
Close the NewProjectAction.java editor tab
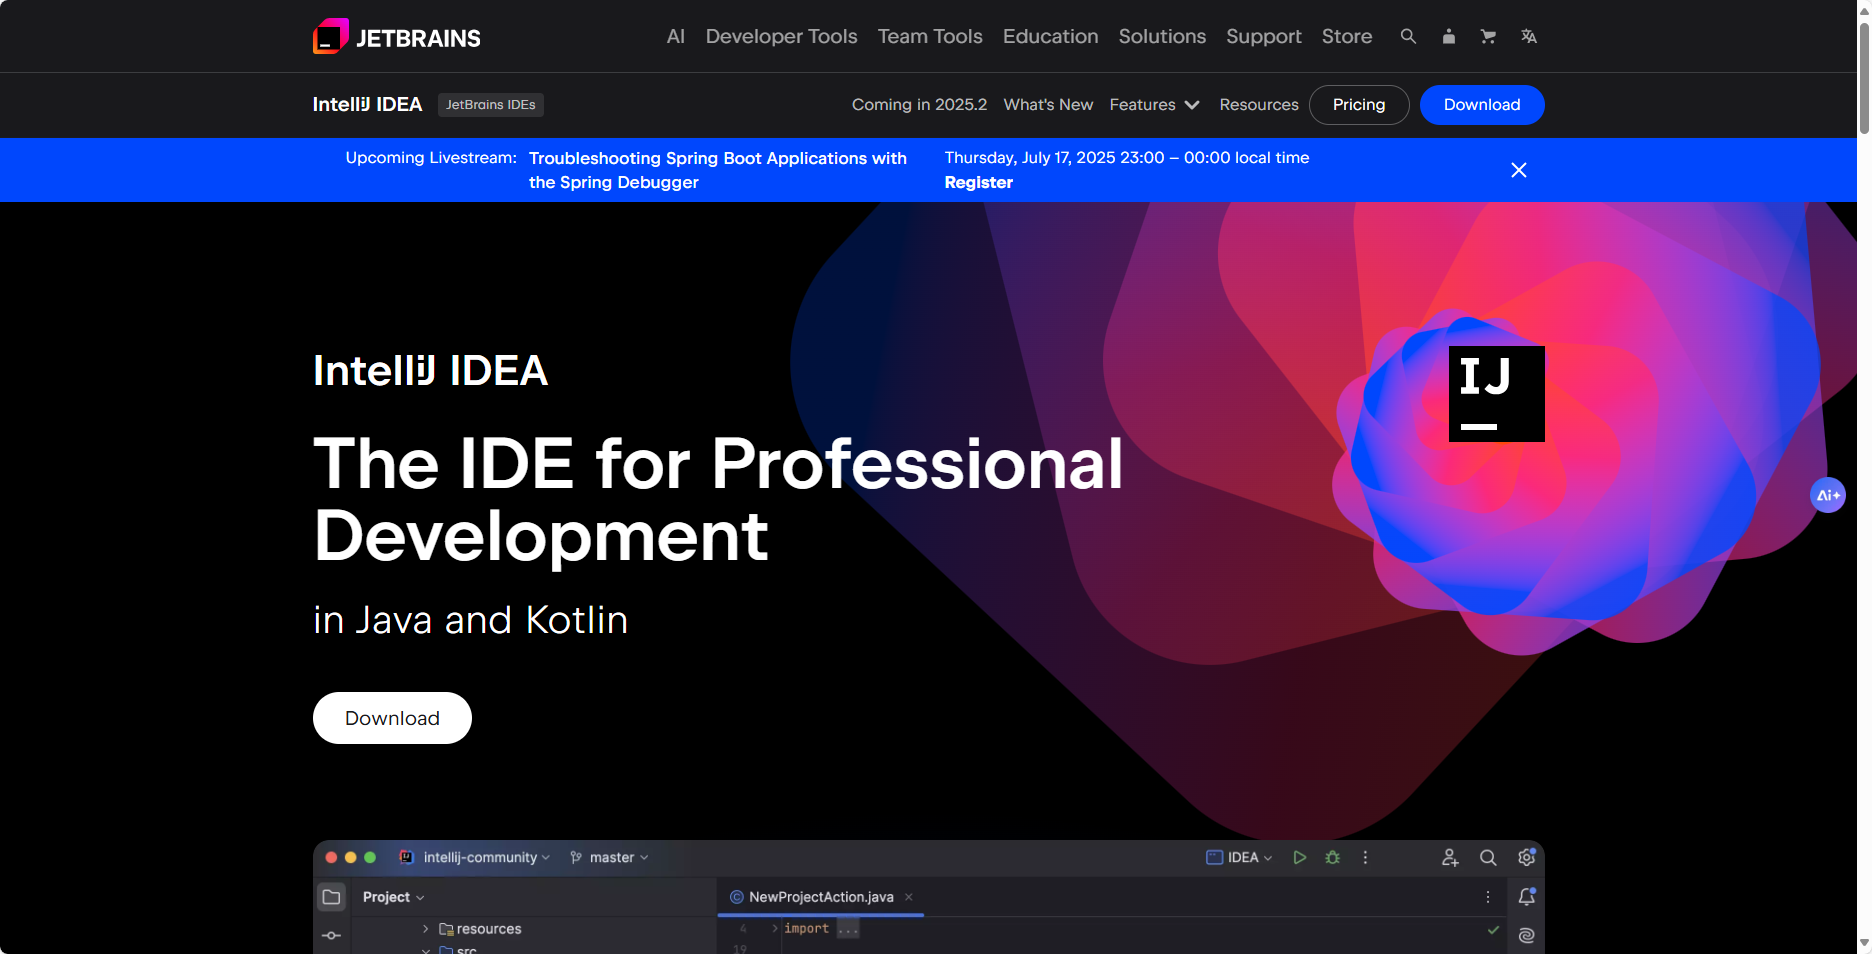pyautogui.click(x=908, y=897)
